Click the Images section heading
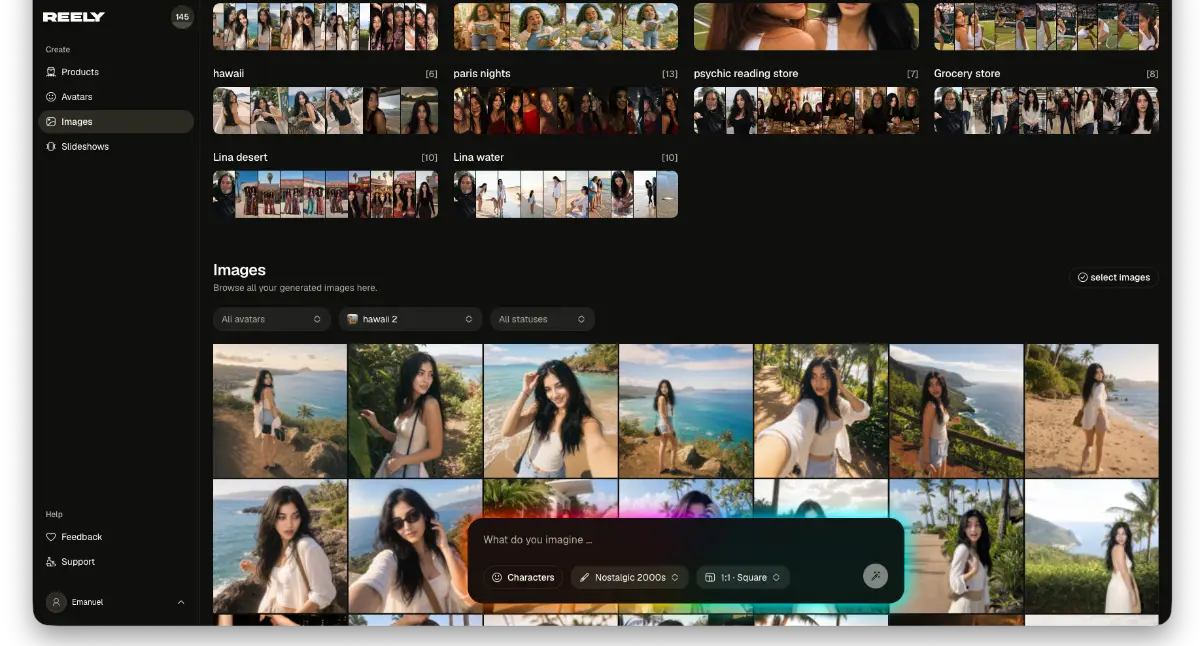The image size is (1200, 646). click(239, 270)
